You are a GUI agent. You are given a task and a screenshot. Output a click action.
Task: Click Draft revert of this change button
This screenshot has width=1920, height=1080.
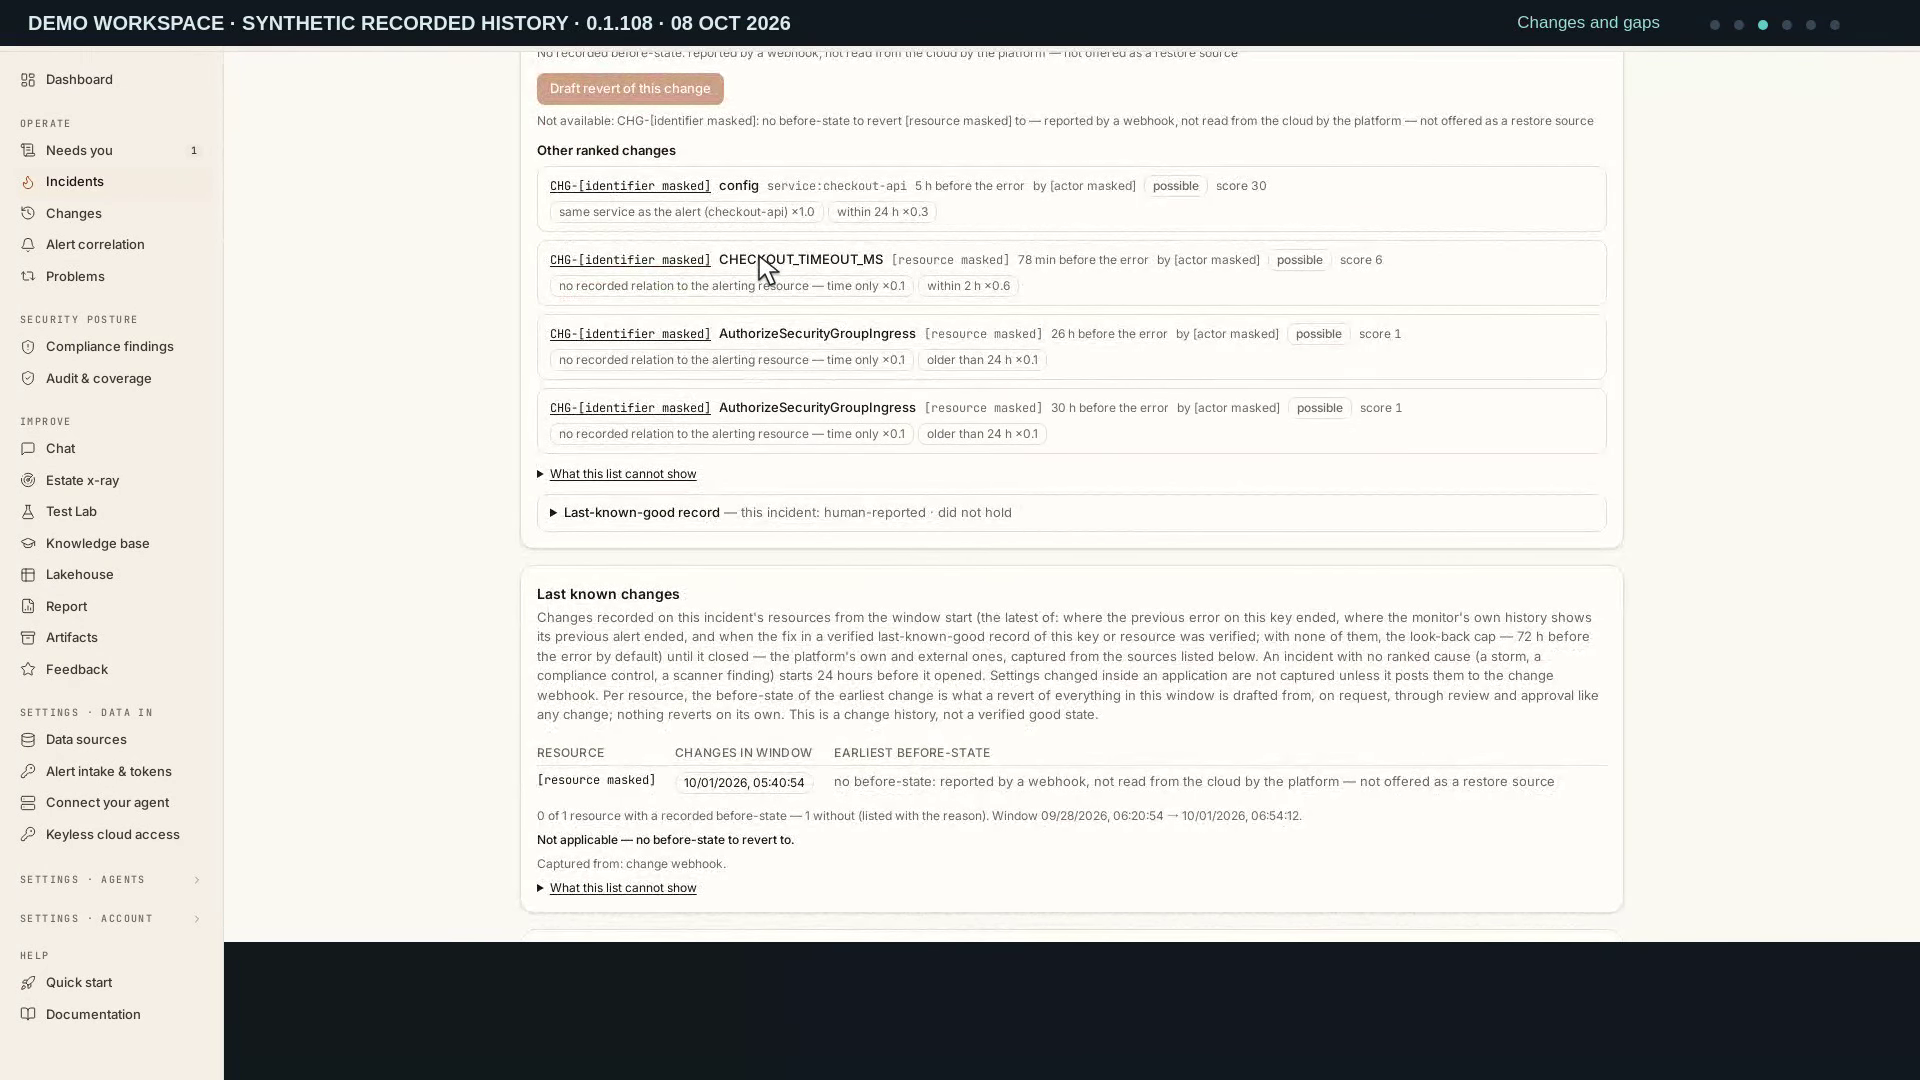tap(630, 89)
